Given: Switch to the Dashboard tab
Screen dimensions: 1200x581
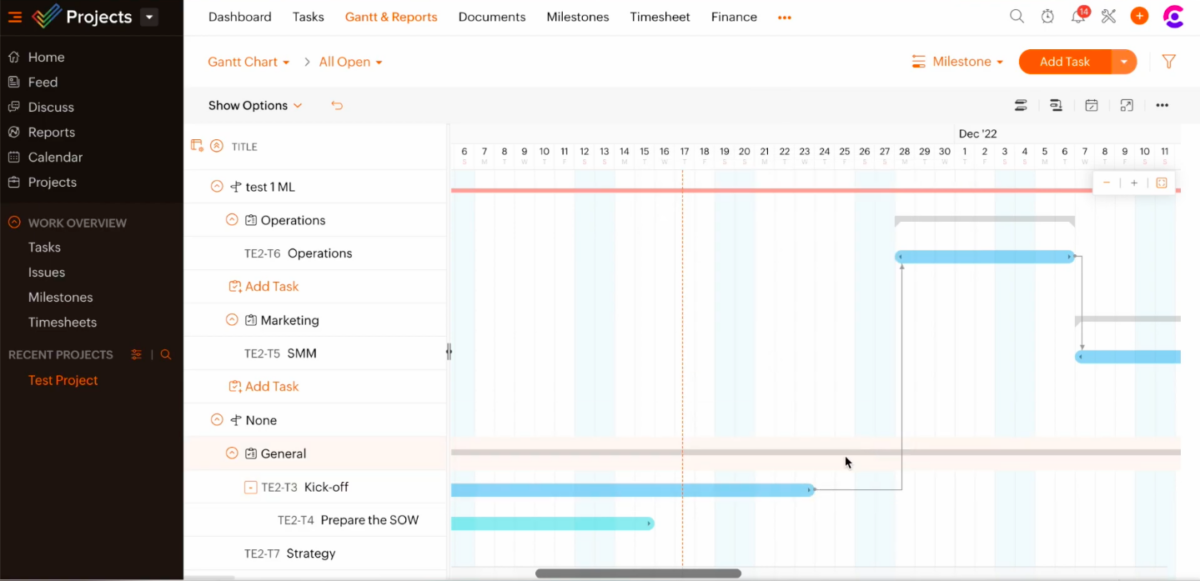Looking at the screenshot, I should [240, 17].
